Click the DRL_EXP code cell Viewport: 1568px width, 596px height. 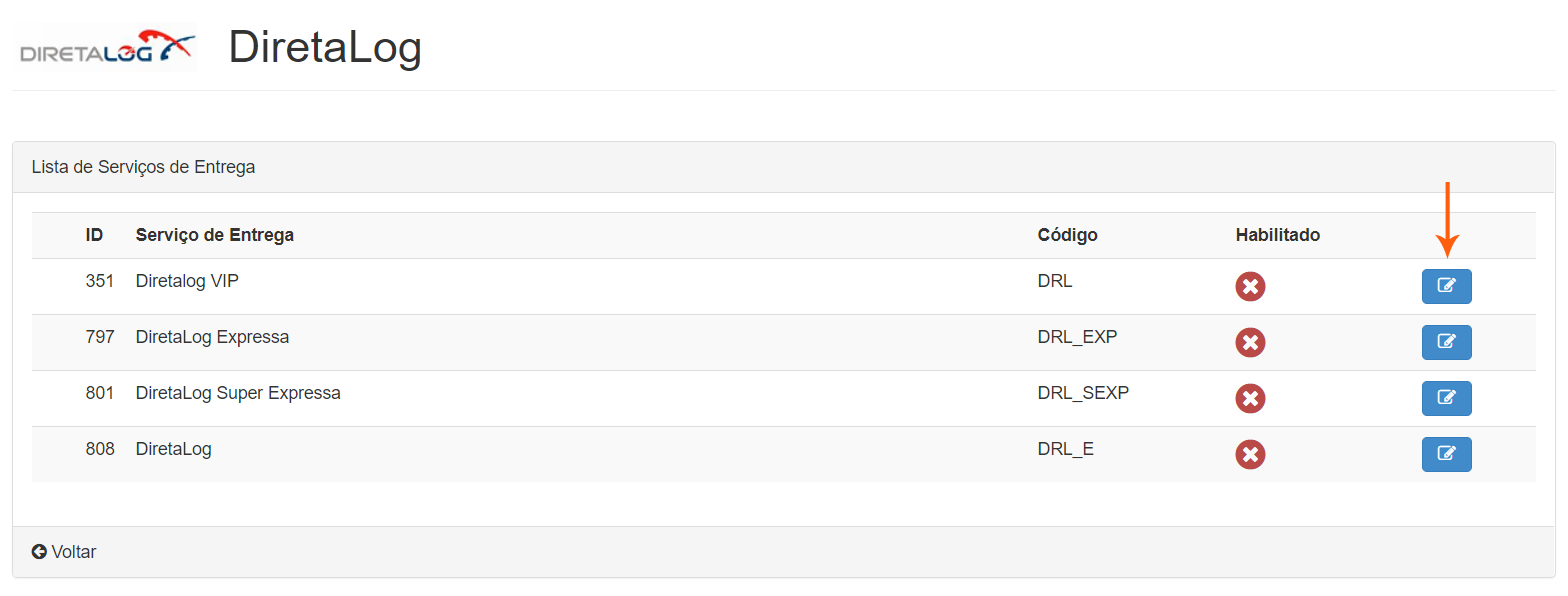(1077, 337)
